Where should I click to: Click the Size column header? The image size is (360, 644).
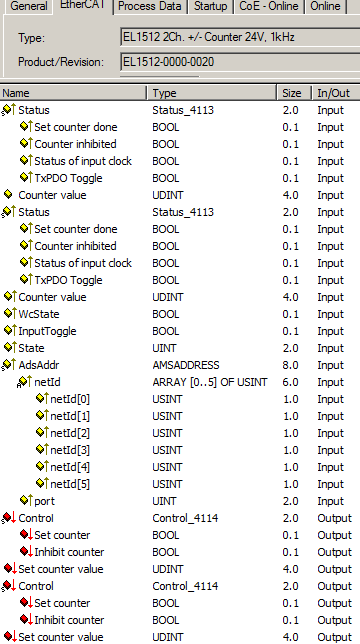(x=294, y=93)
